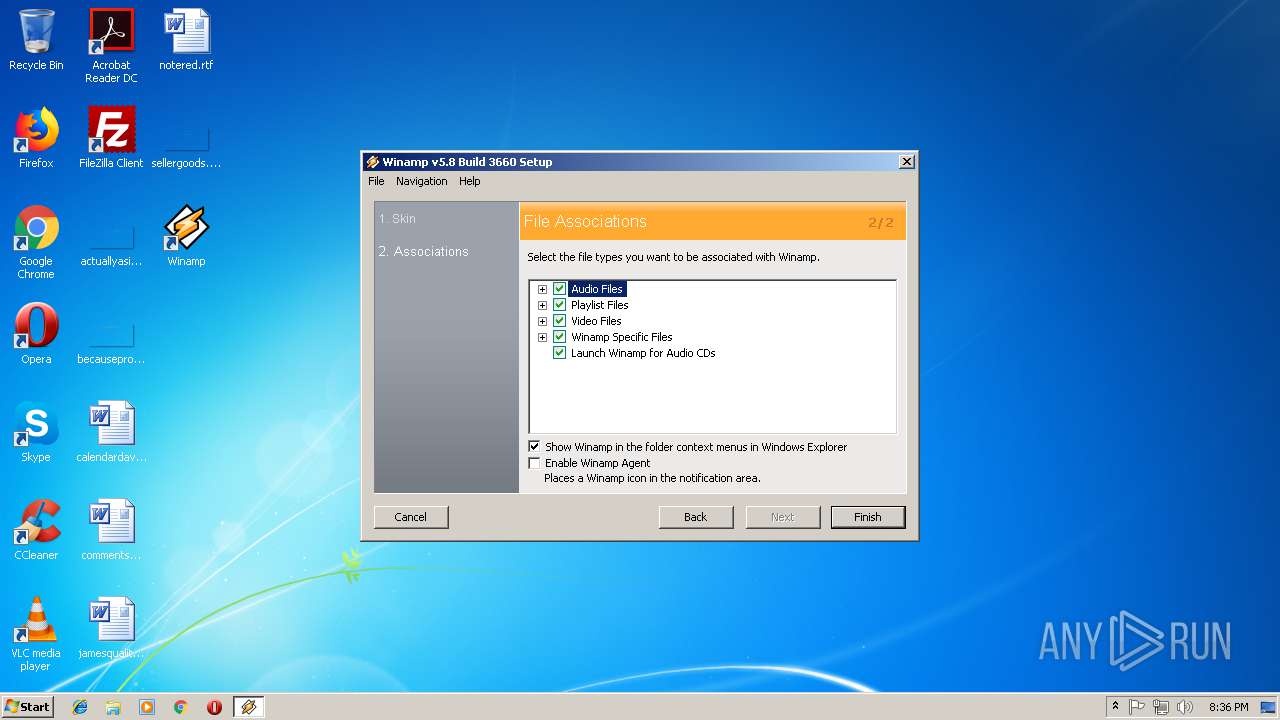This screenshot has height=720, width=1280.
Task: Click the Back button
Action: point(695,517)
